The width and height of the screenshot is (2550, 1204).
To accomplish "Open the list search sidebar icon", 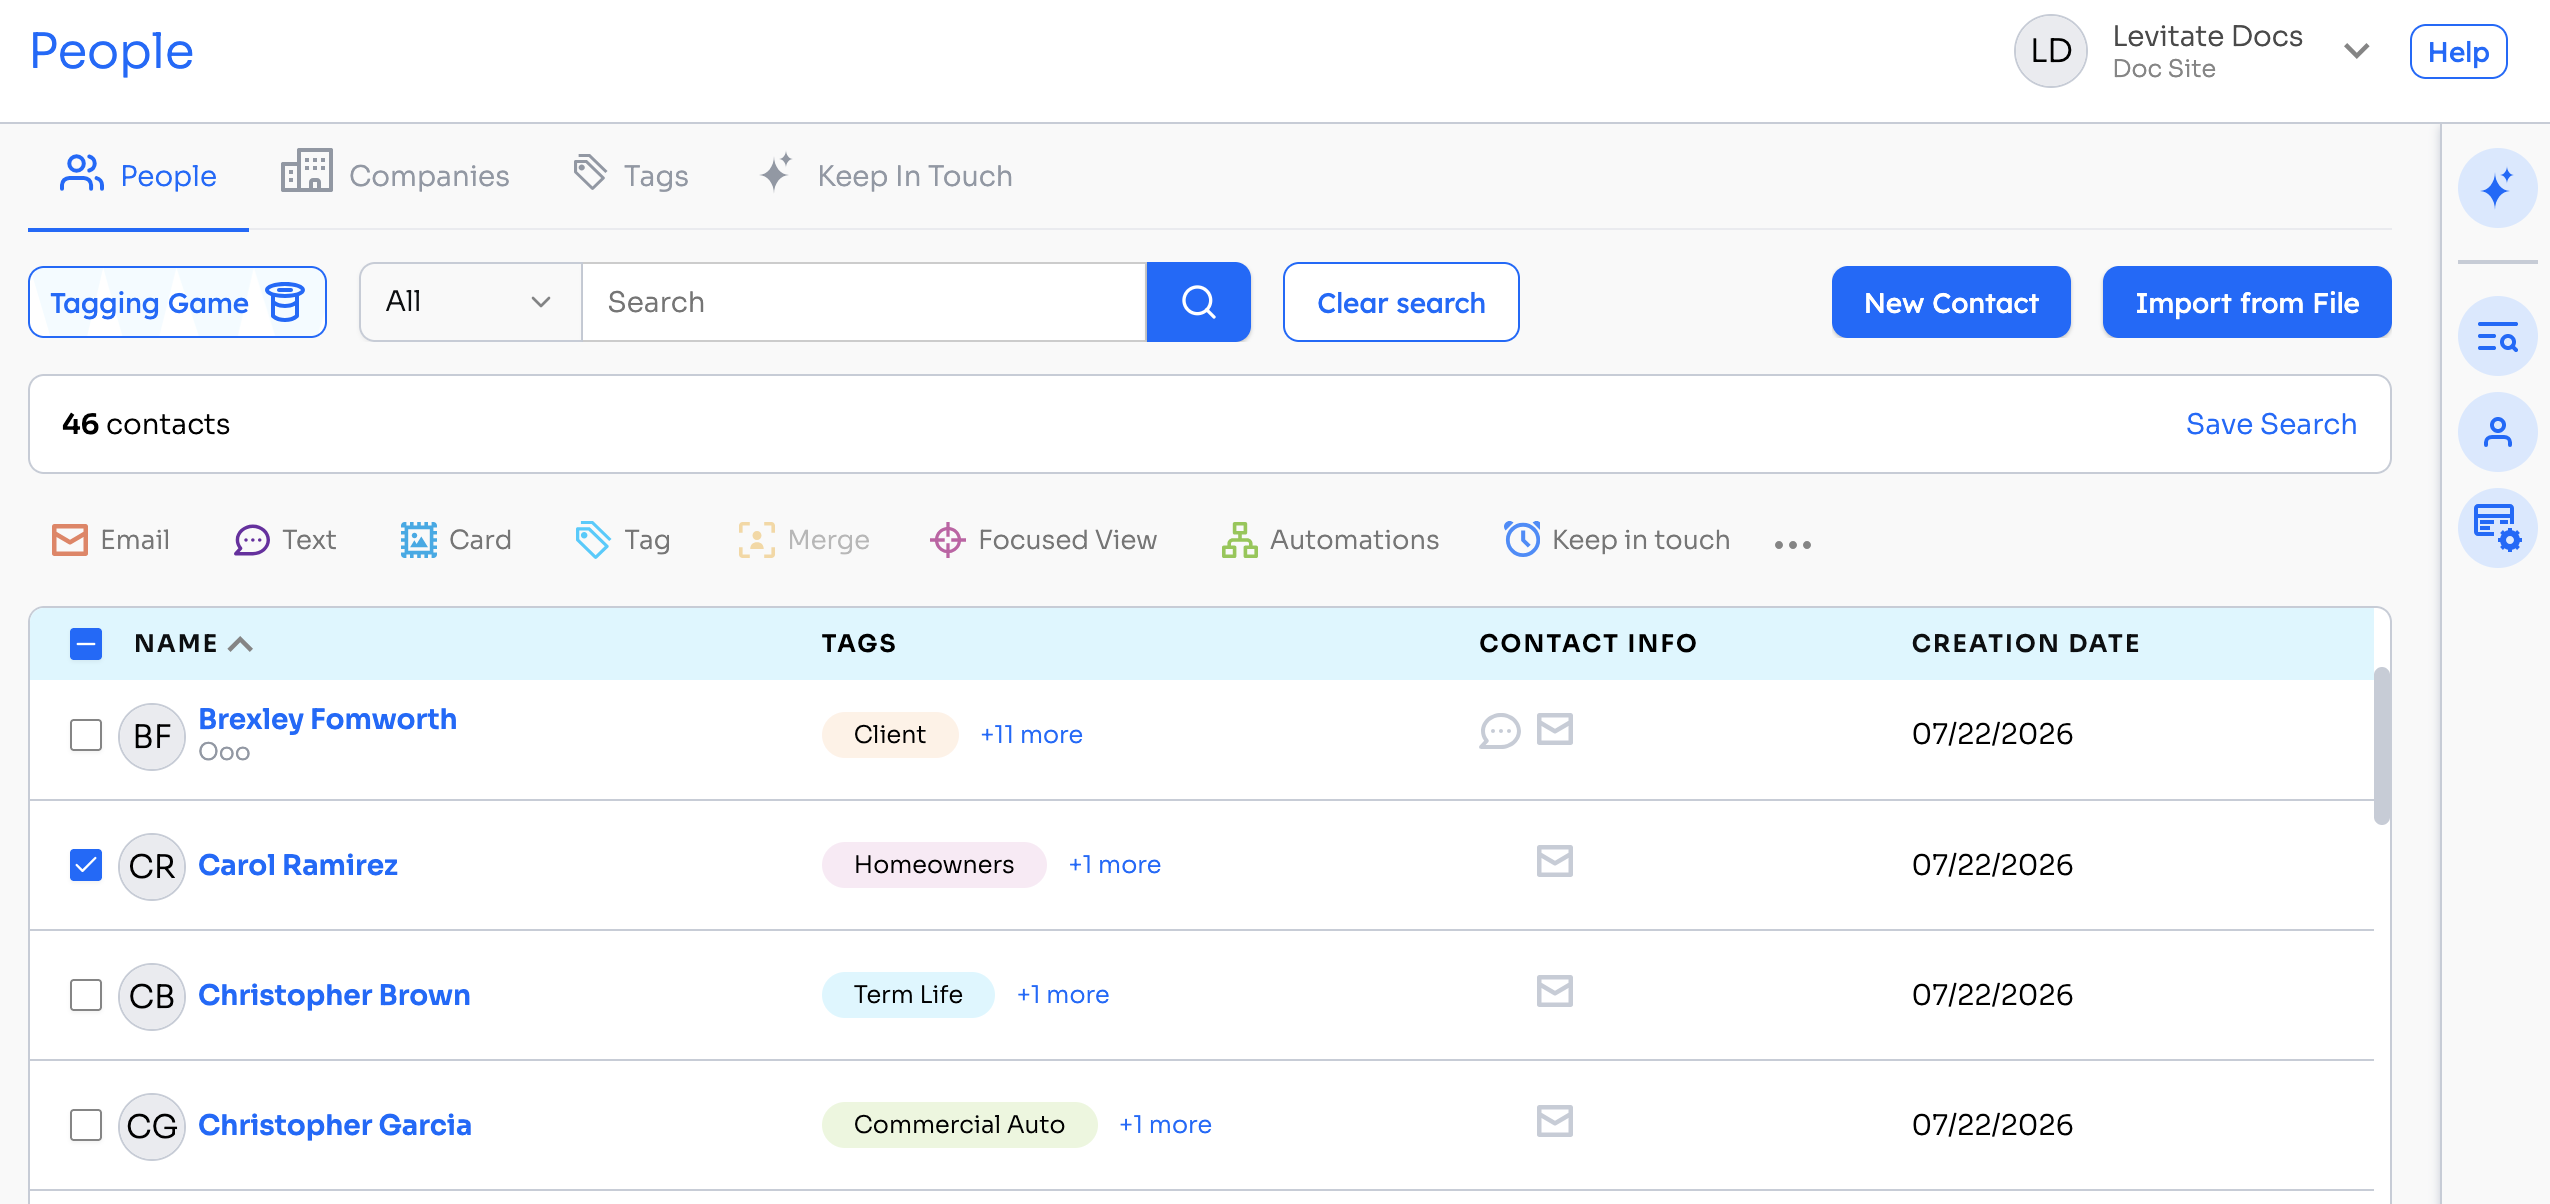I will coord(2497,337).
